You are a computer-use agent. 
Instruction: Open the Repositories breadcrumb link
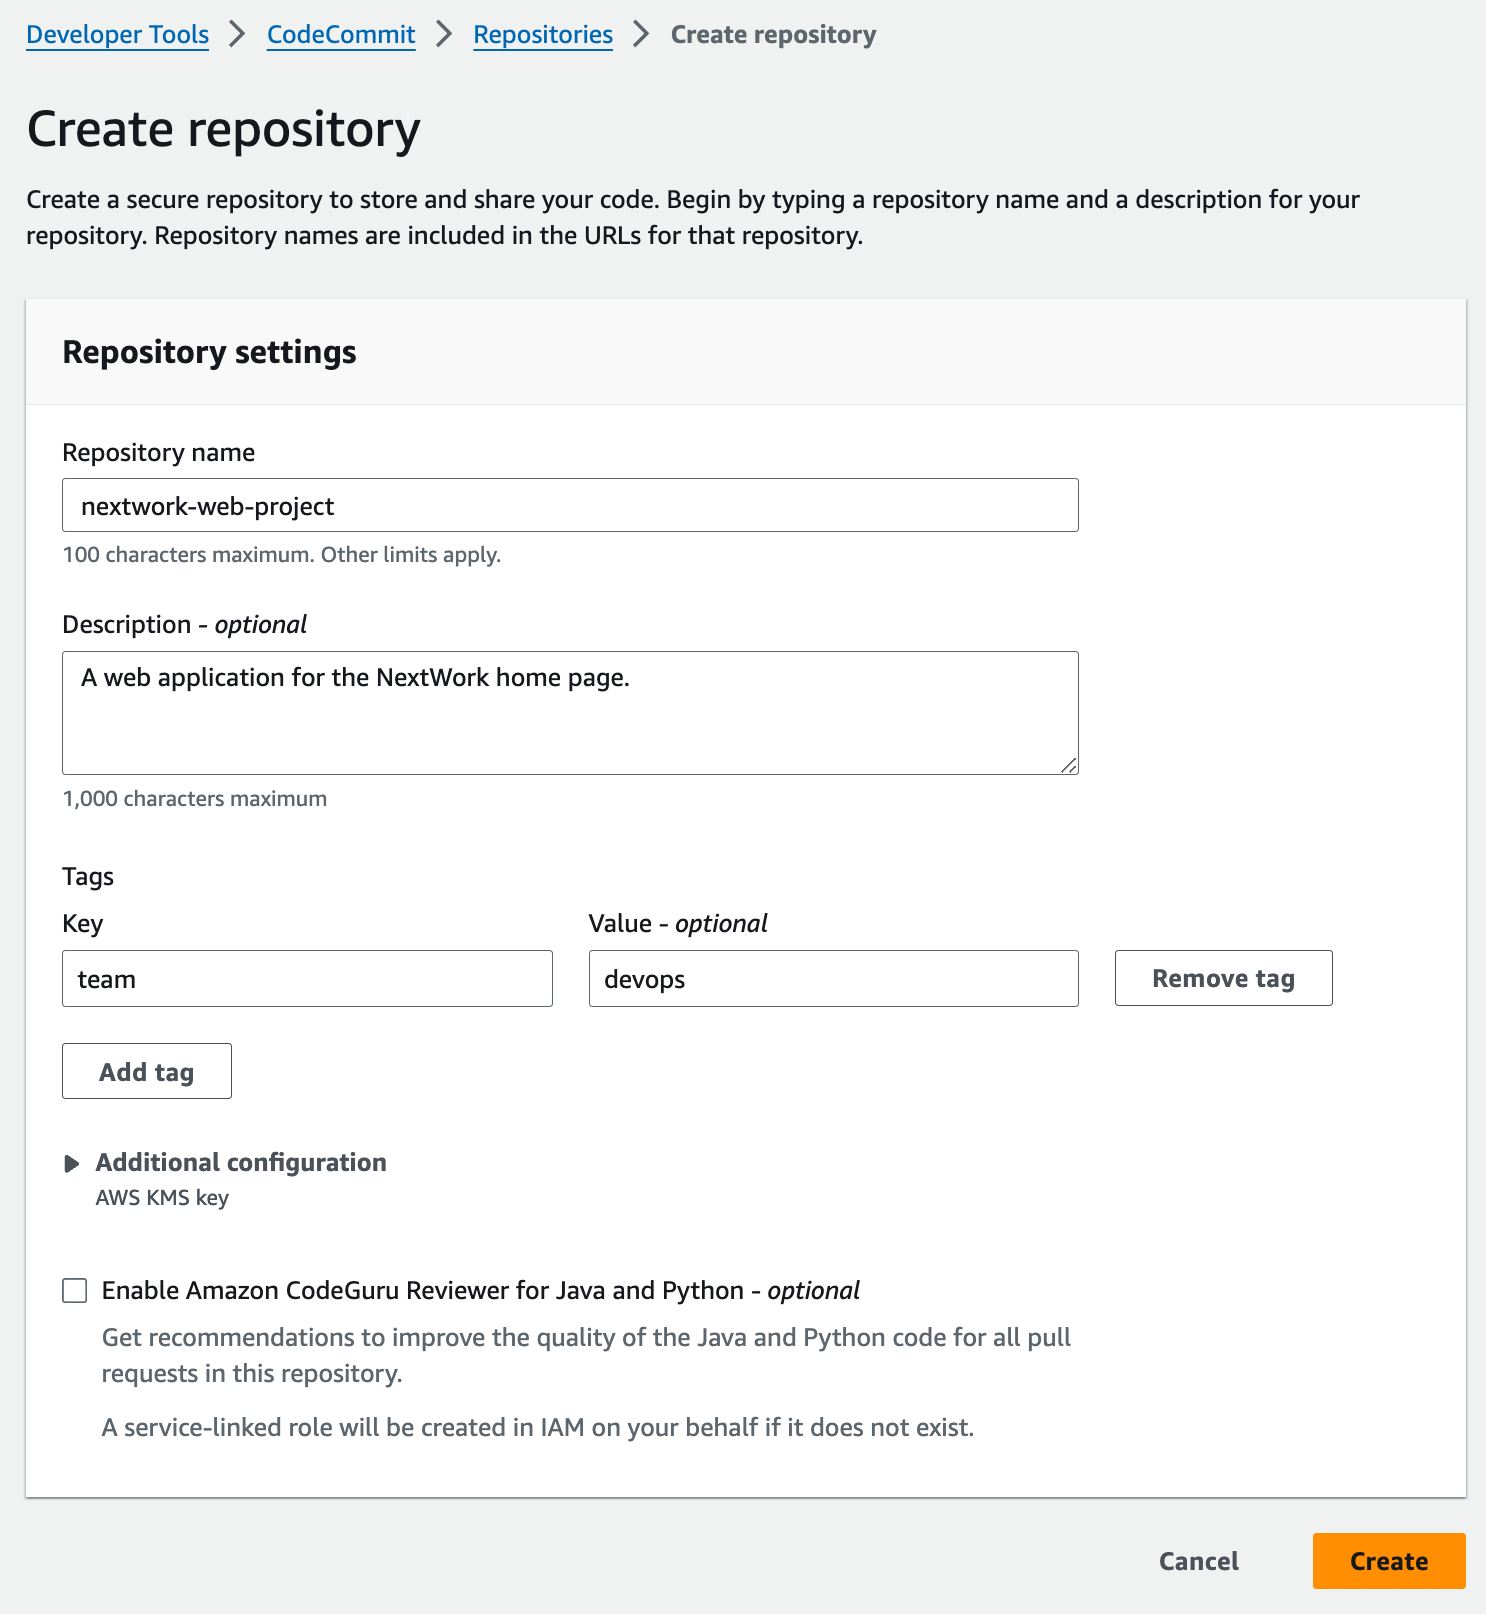tap(542, 35)
